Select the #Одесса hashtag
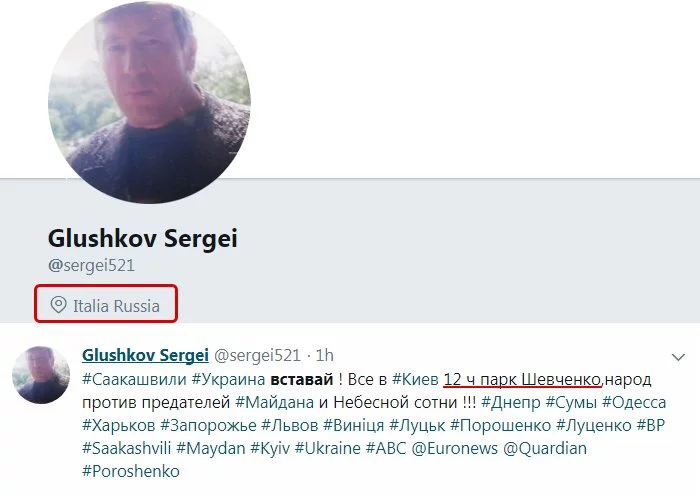 tap(634, 403)
